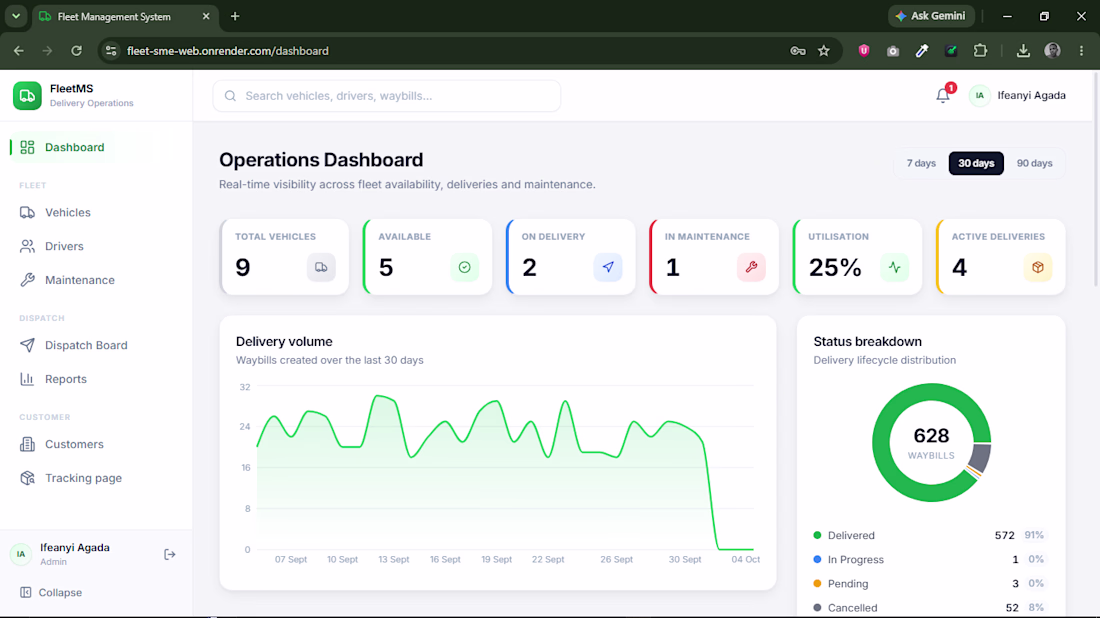1100x618 pixels.
Task: Close the Fleet Management System tab
Action: click(x=206, y=16)
